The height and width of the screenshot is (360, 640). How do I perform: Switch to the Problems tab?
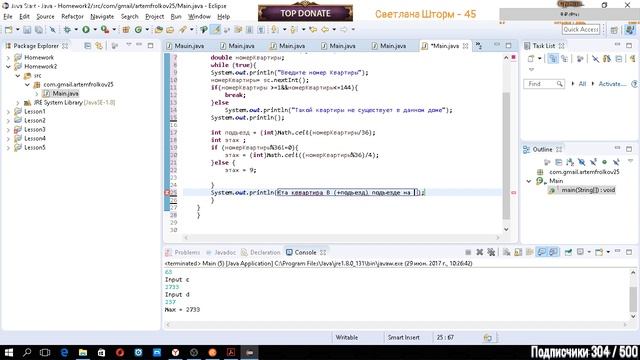(x=183, y=253)
